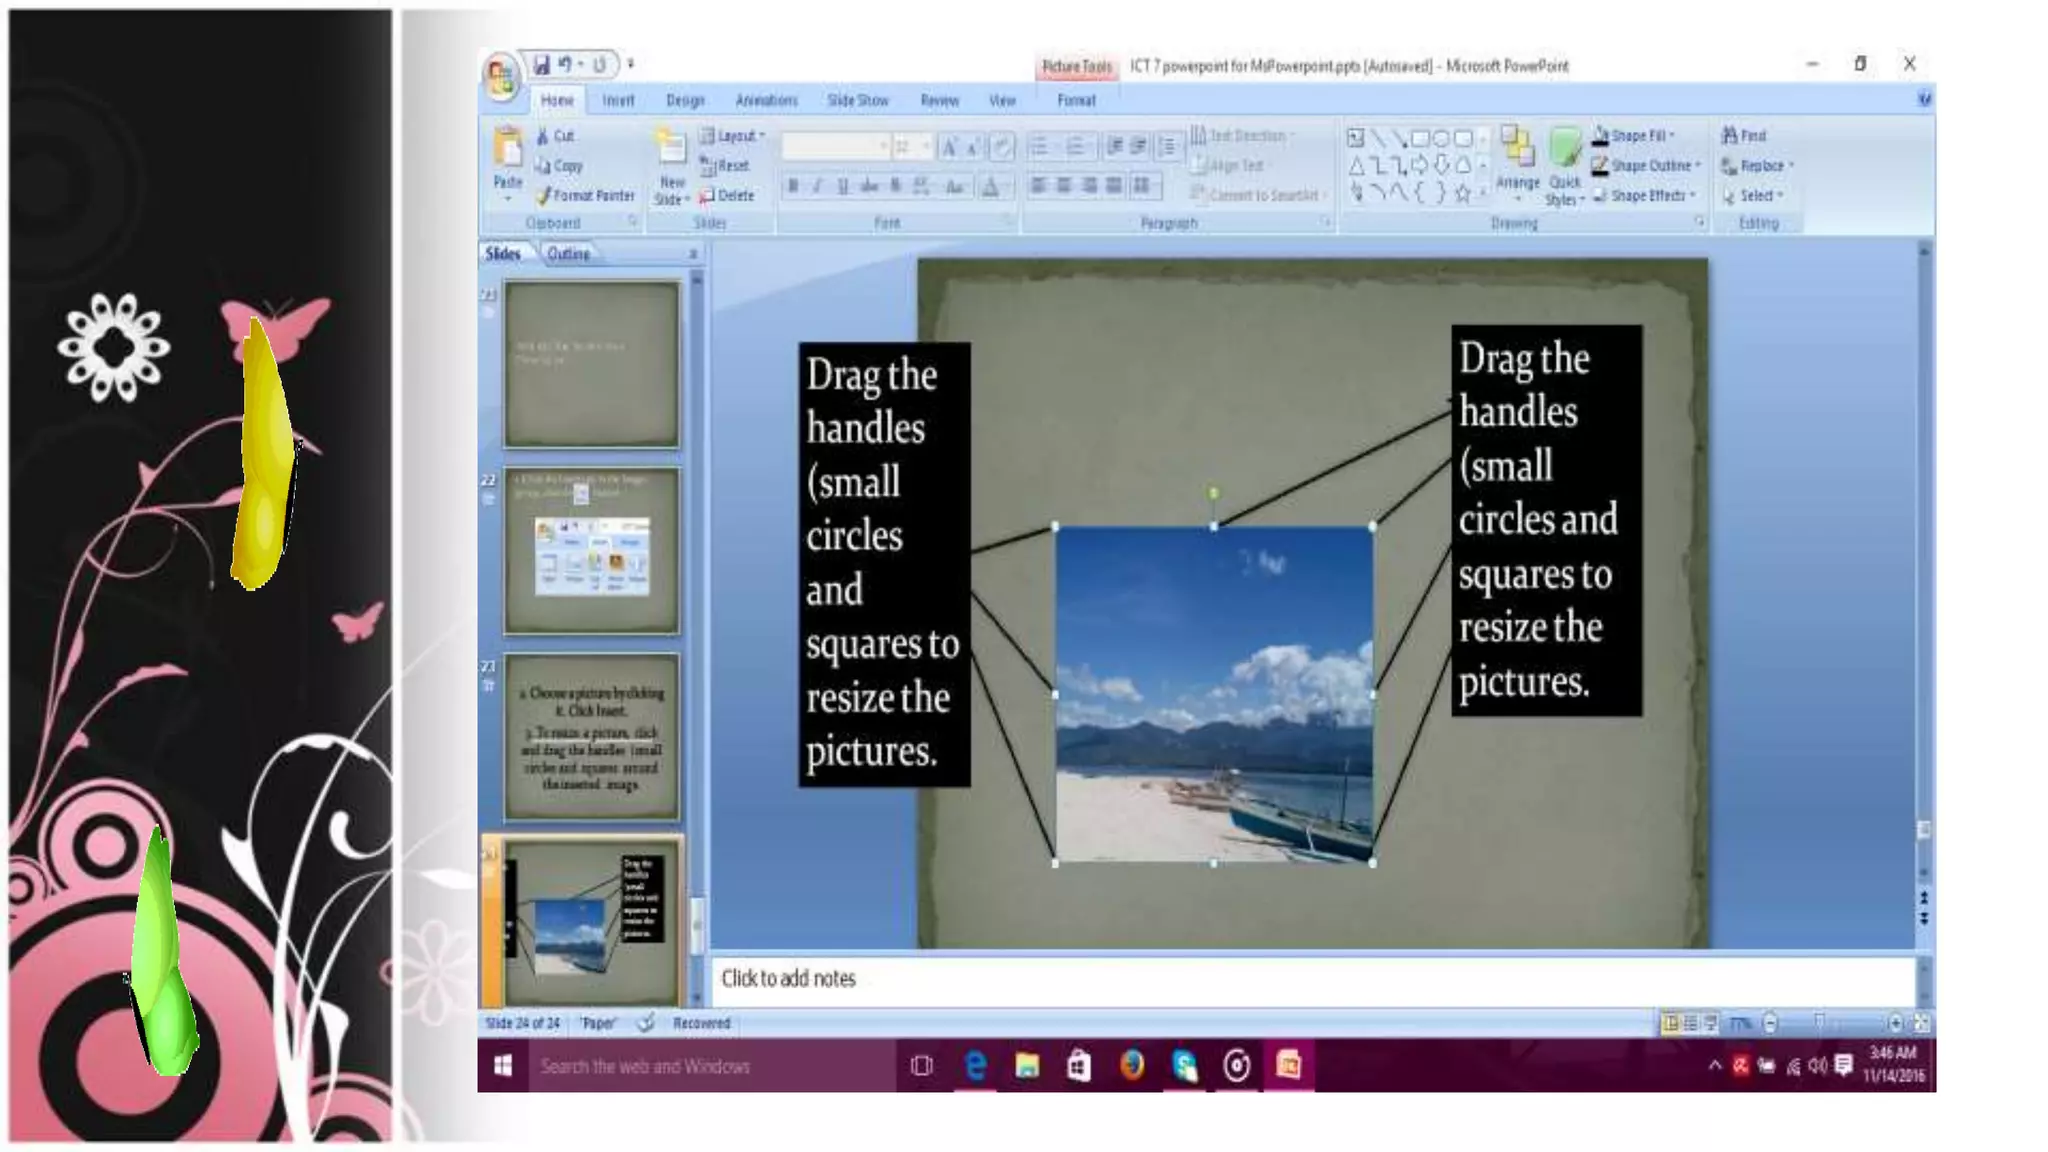This screenshot has height=1152, width=2048.
Task: Toggle Bold formatting button
Action: (793, 186)
